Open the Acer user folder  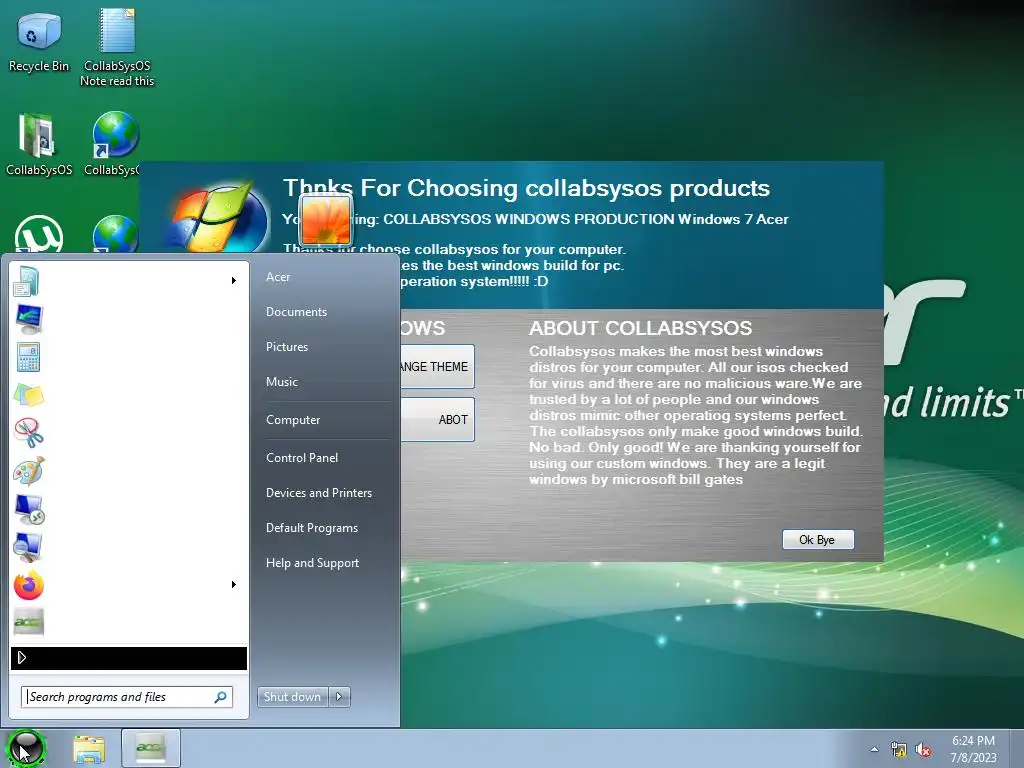pyautogui.click(x=278, y=277)
